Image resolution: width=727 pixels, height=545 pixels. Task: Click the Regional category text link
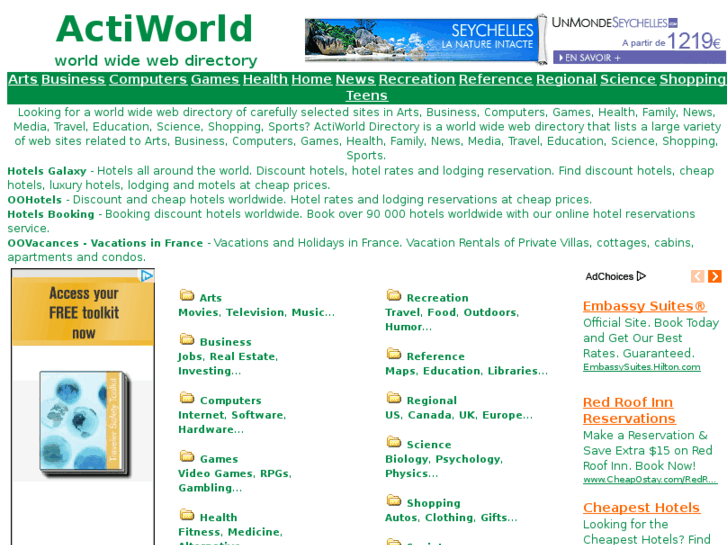point(432,400)
